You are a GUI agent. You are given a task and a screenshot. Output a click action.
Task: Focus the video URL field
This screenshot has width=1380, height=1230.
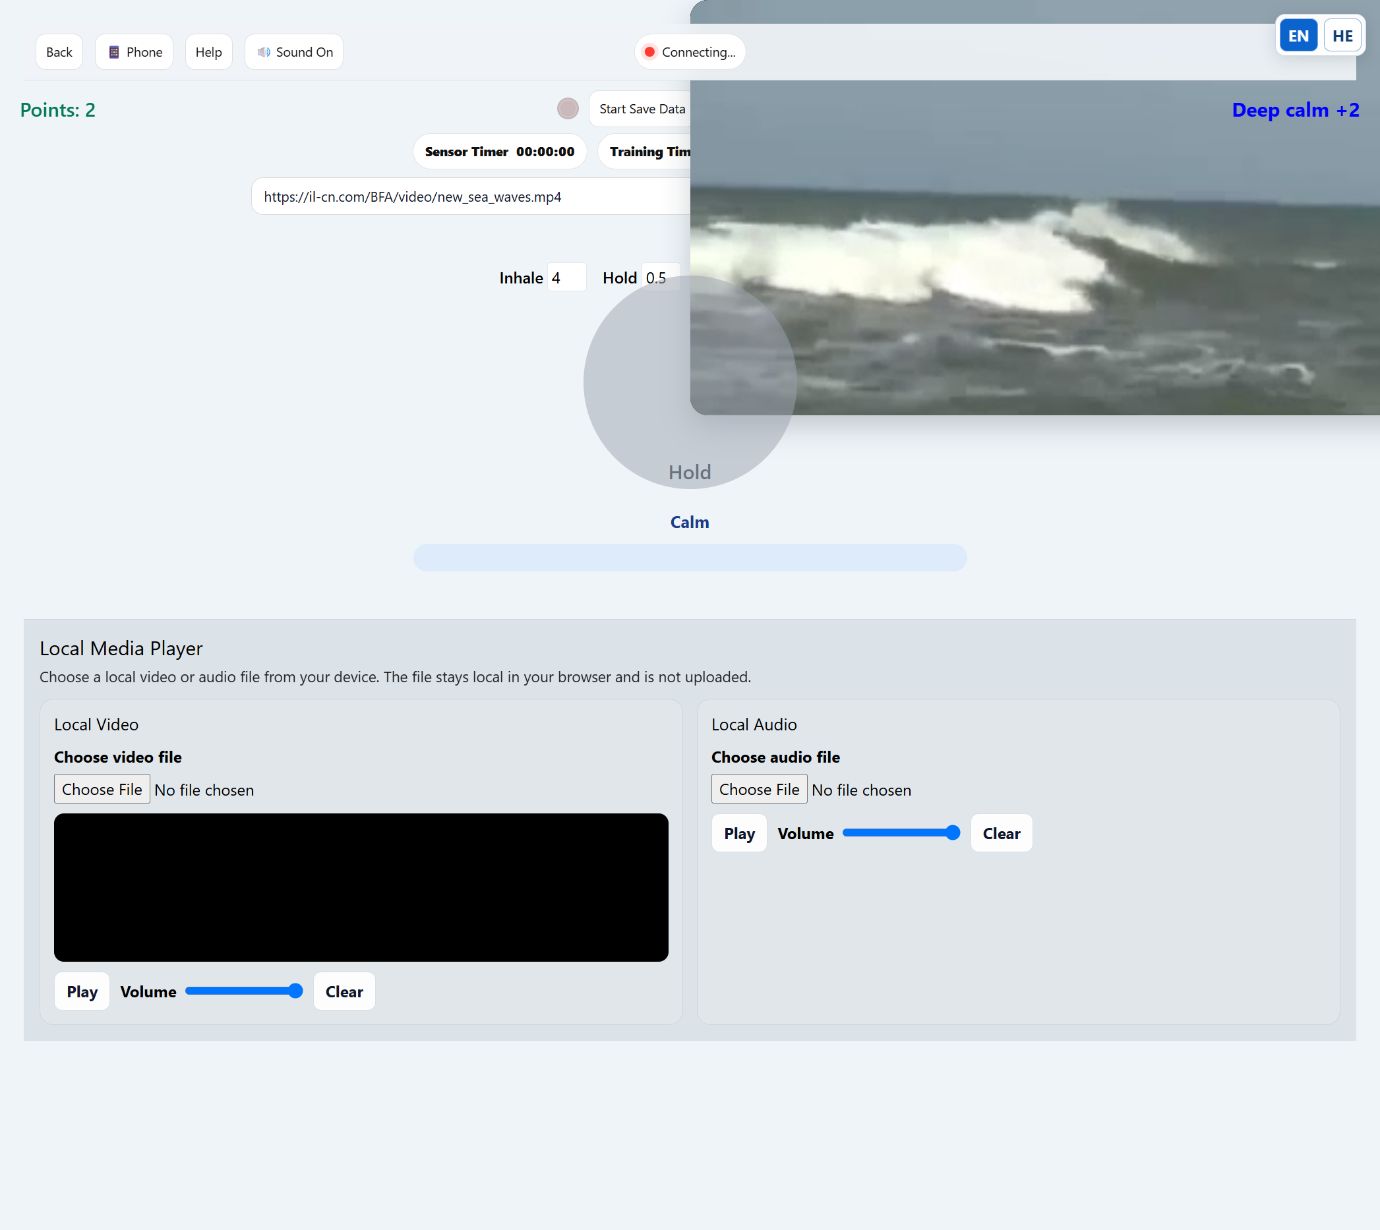point(471,197)
